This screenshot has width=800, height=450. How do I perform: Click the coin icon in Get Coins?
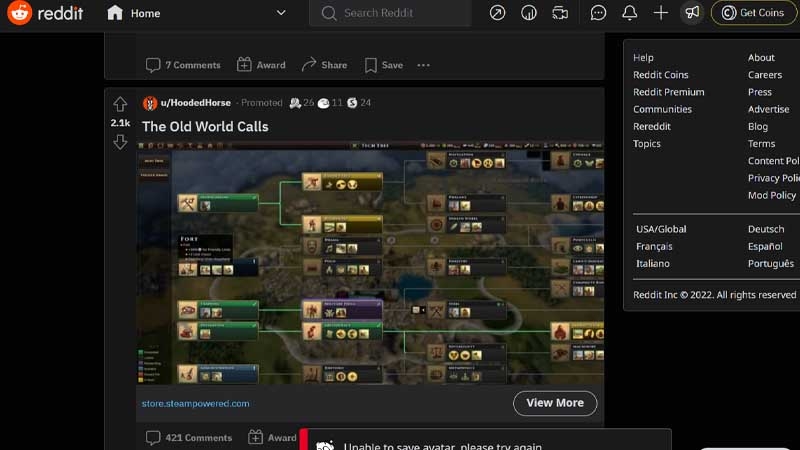click(x=729, y=13)
